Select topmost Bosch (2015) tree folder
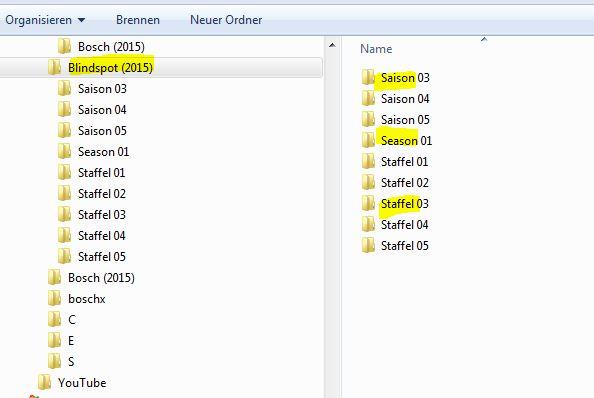 [111, 47]
